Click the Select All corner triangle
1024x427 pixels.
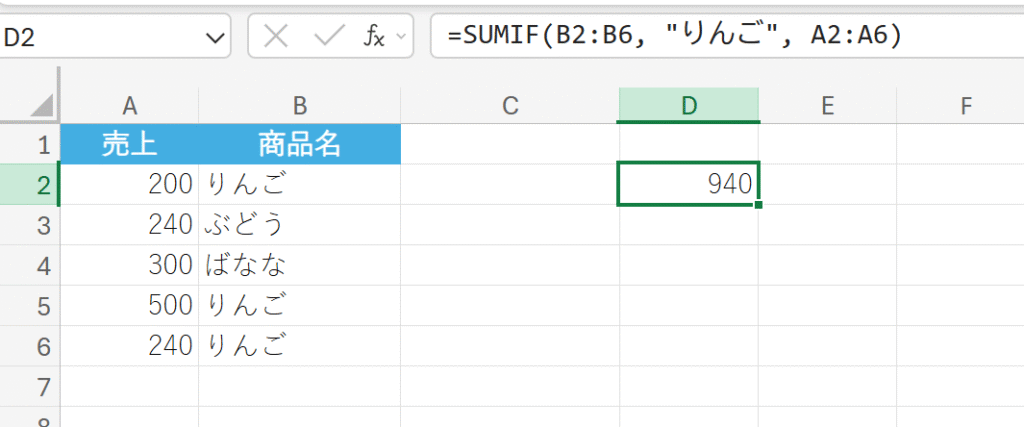40,106
